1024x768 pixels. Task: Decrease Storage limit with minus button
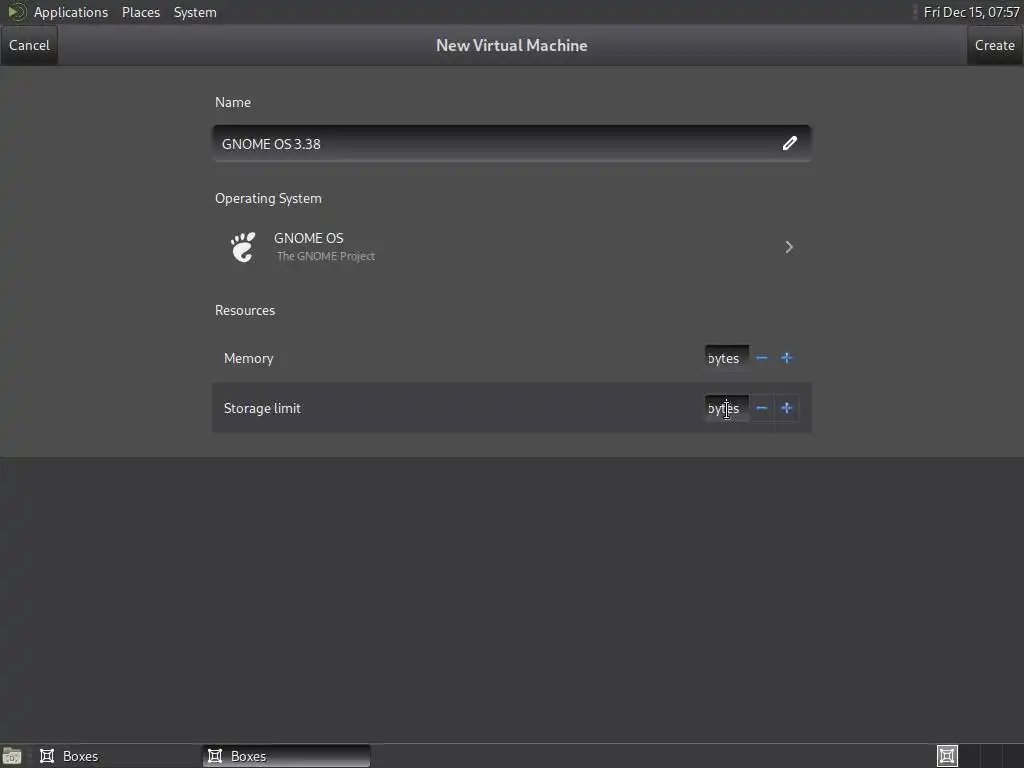[x=761, y=408]
